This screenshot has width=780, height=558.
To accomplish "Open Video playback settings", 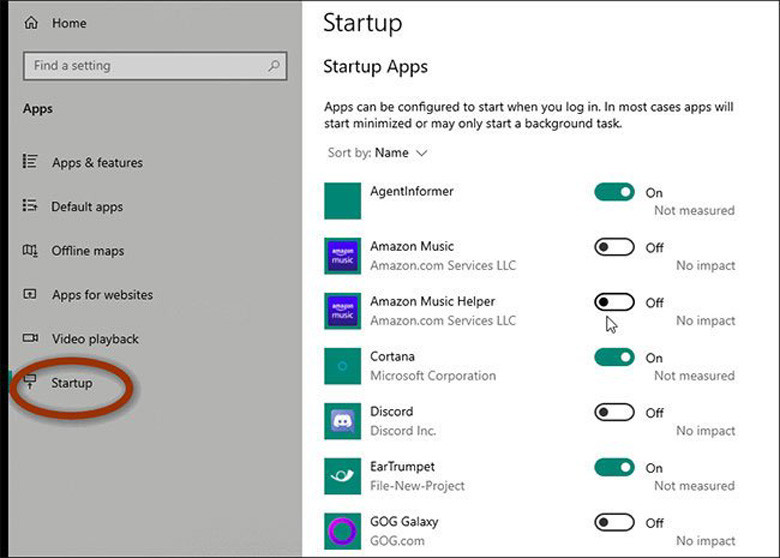I will 95,339.
